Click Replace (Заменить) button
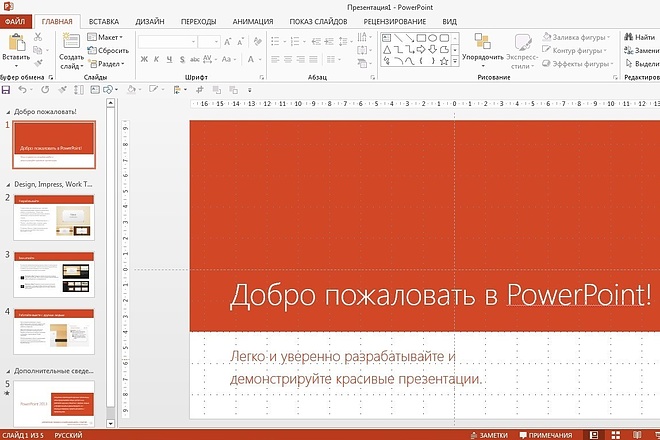The width and height of the screenshot is (660, 440). pos(642,51)
